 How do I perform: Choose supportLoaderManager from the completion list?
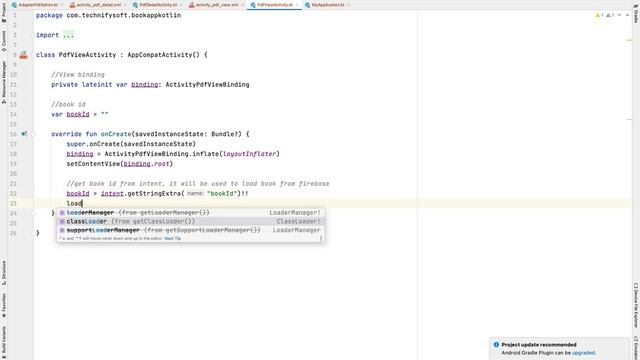pos(191,230)
